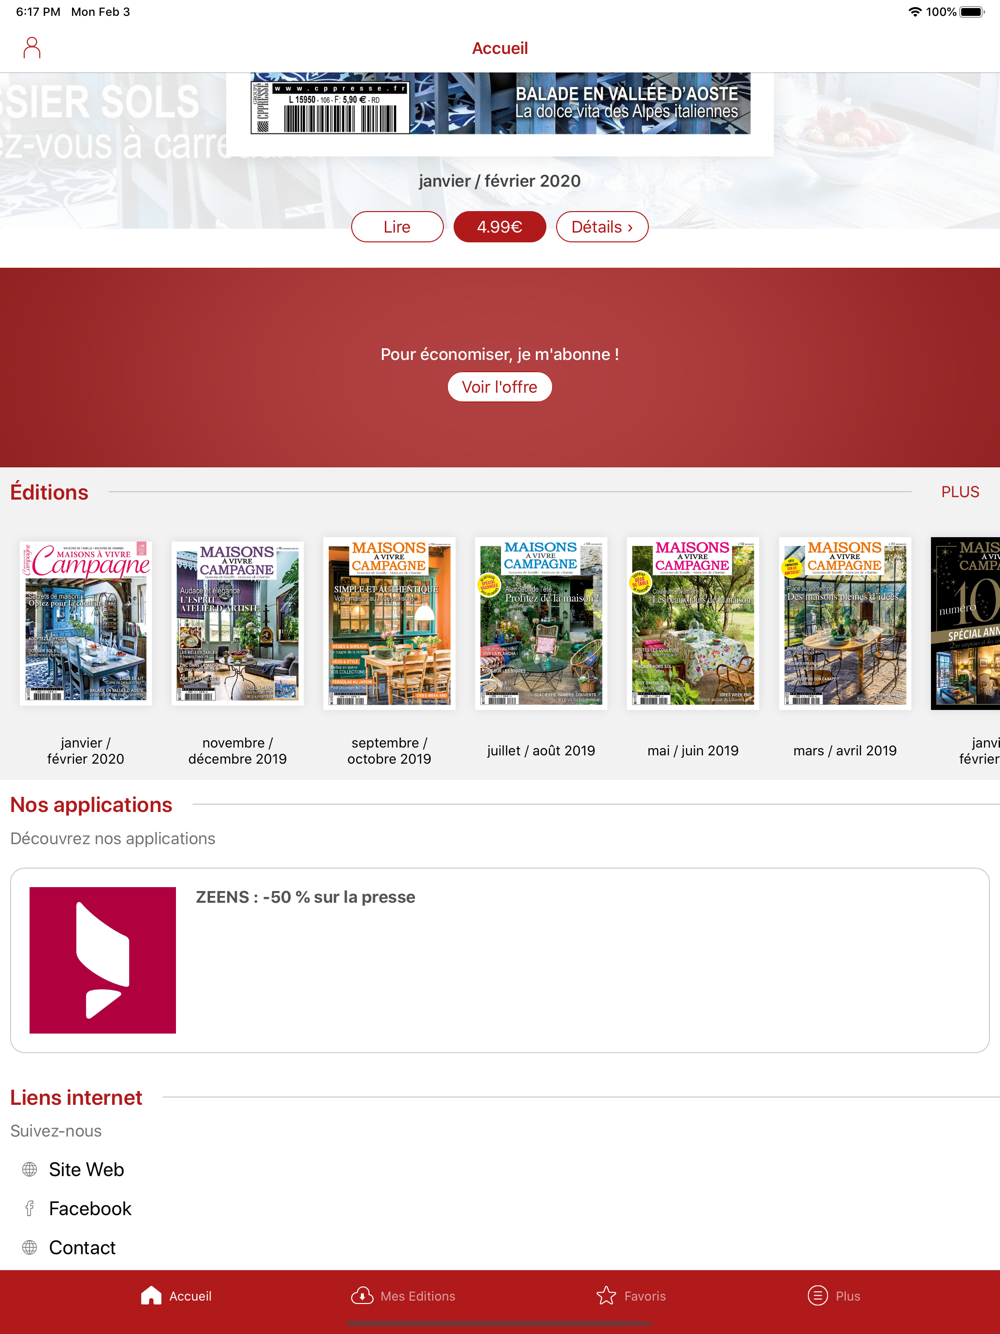The height and width of the screenshot is (1334, 1000).
Task: Click the Accueil page title in header
Action: (500, 48)
